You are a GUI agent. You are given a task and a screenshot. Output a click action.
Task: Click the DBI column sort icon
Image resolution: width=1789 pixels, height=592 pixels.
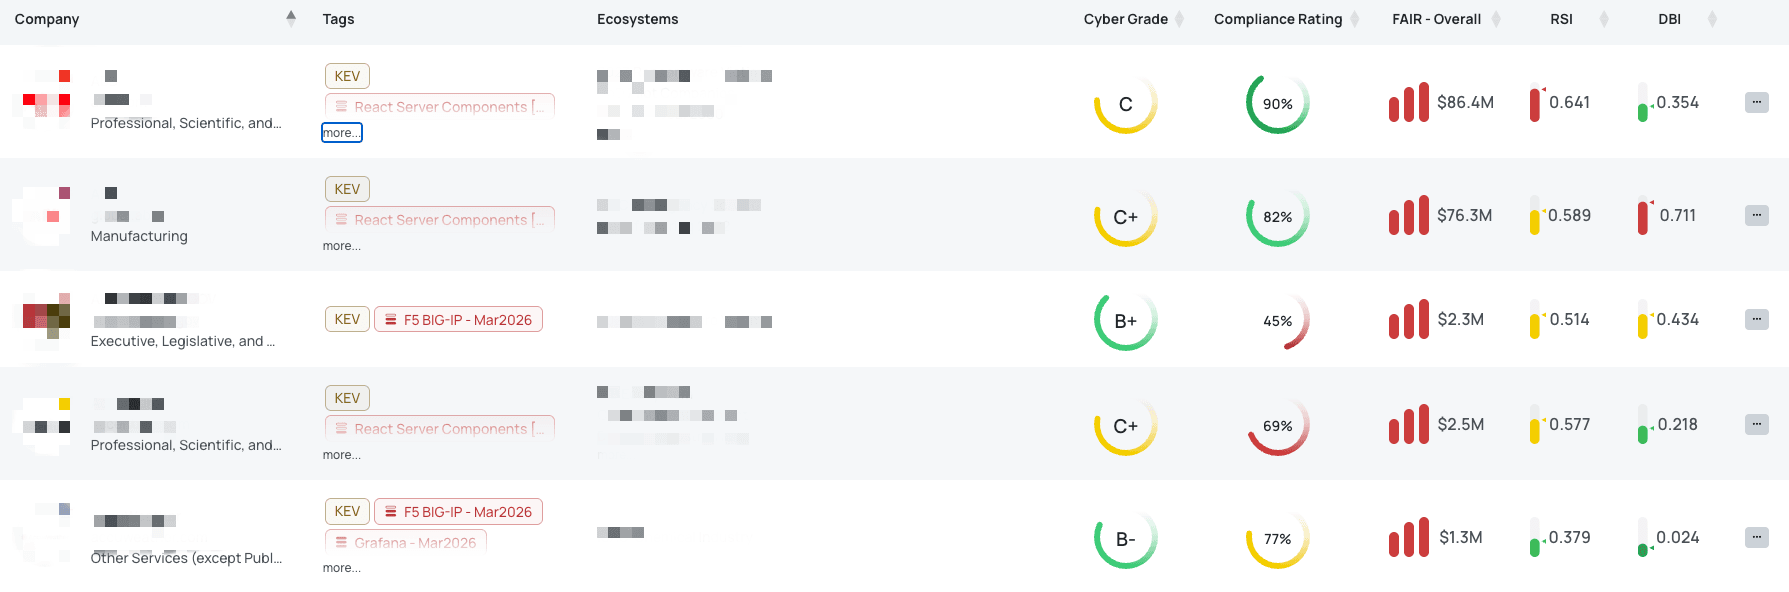[1712, 19]
